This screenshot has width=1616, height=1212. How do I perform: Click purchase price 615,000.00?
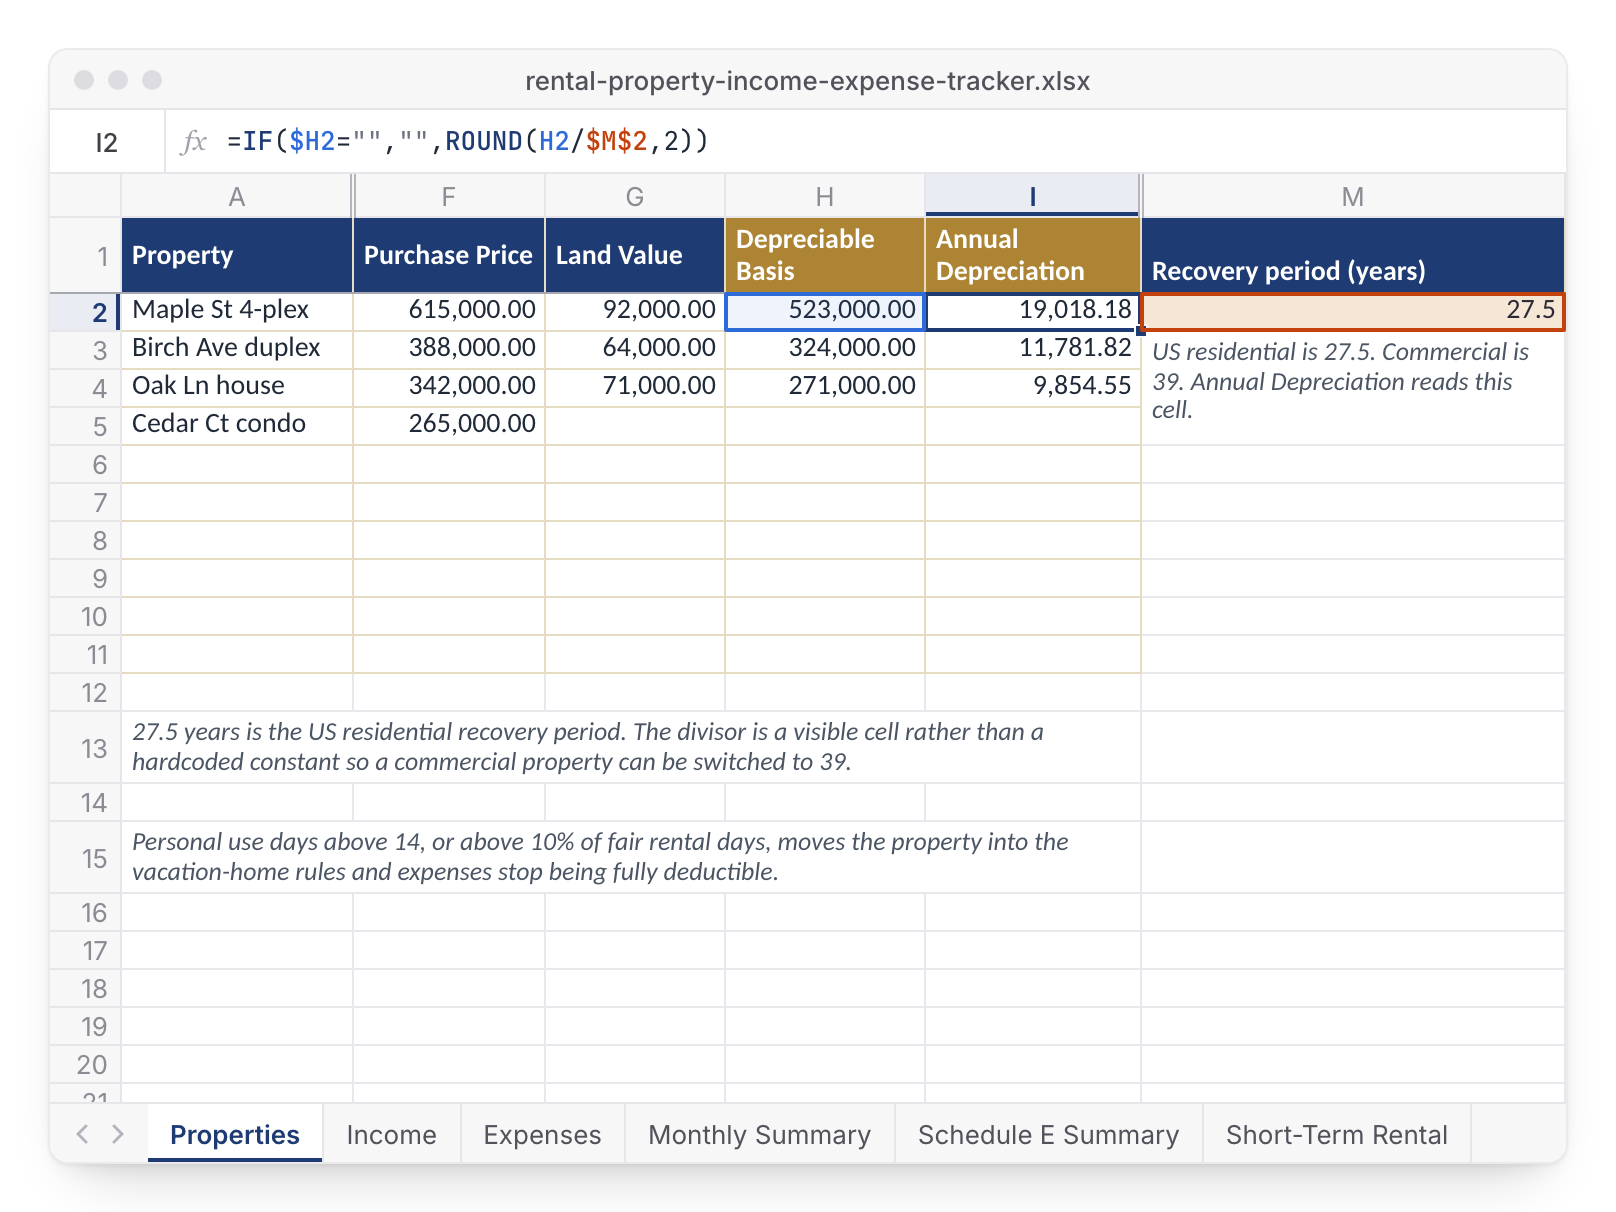(449, 311)
